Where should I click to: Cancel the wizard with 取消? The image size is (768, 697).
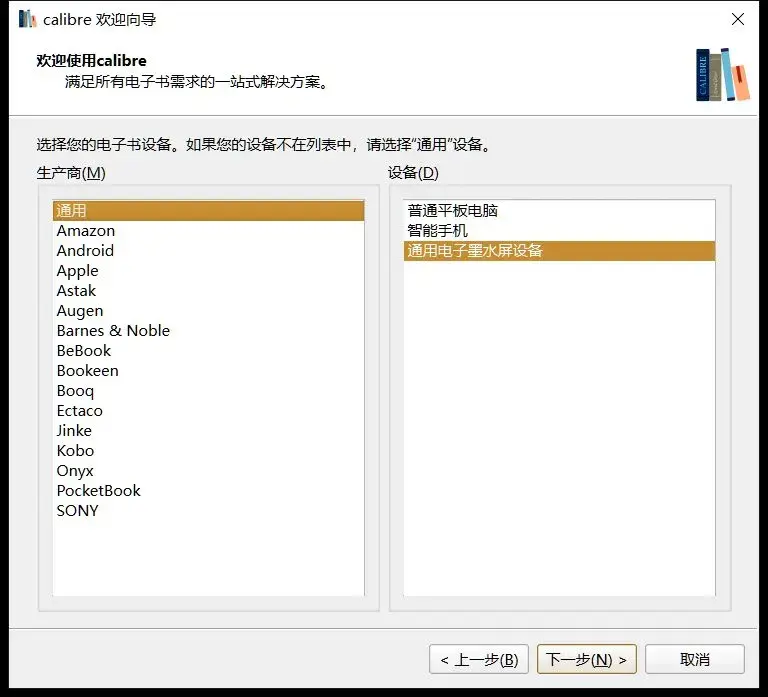pos(695,659)
